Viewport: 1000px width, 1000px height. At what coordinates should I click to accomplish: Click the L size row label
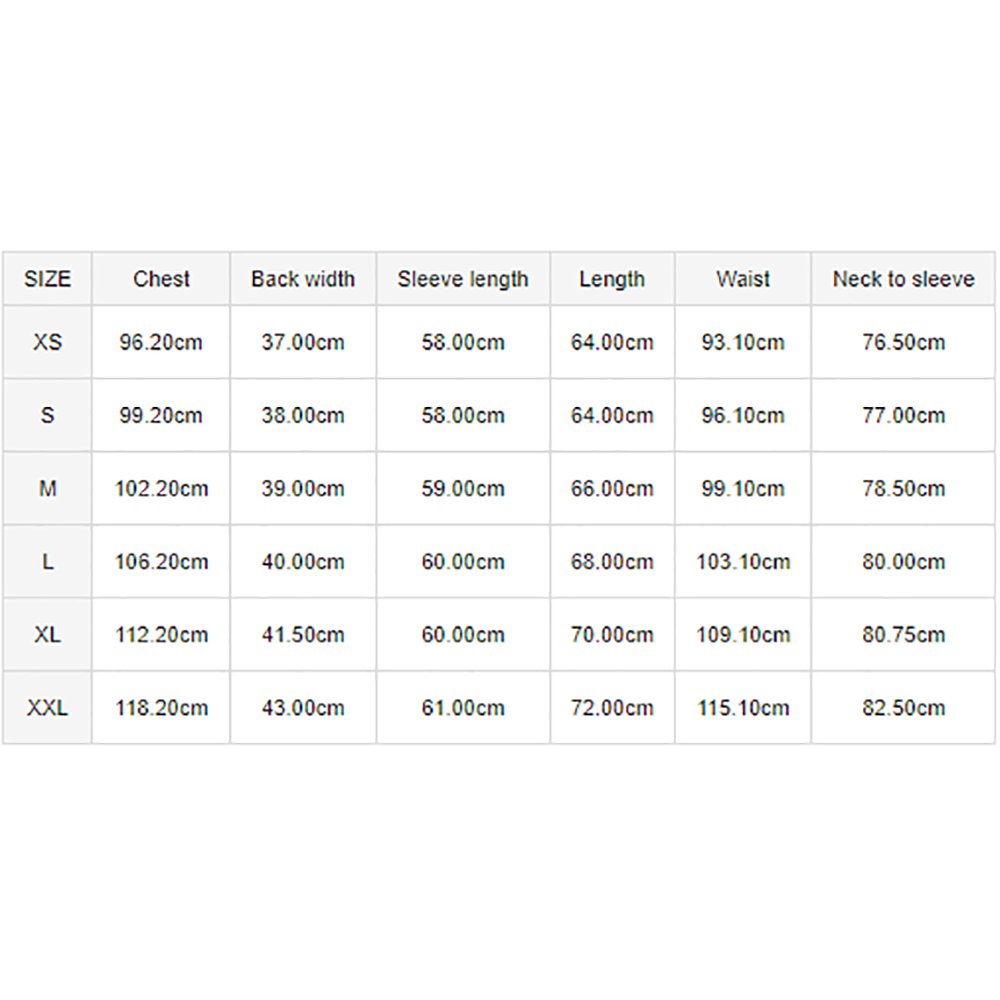click(x=47, y=561)
